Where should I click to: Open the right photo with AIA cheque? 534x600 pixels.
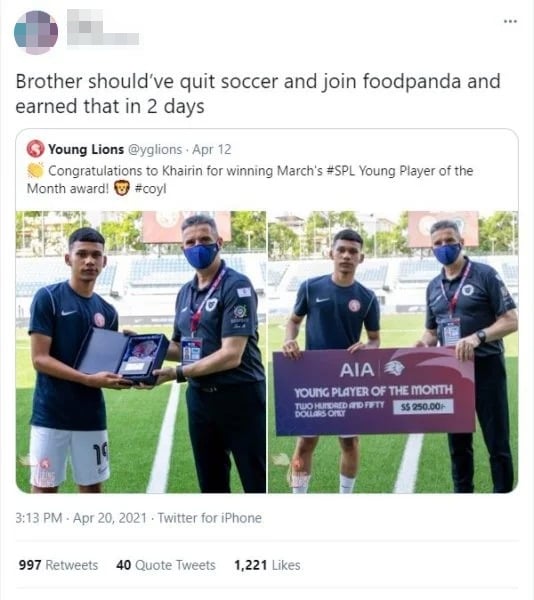point(393,352)
